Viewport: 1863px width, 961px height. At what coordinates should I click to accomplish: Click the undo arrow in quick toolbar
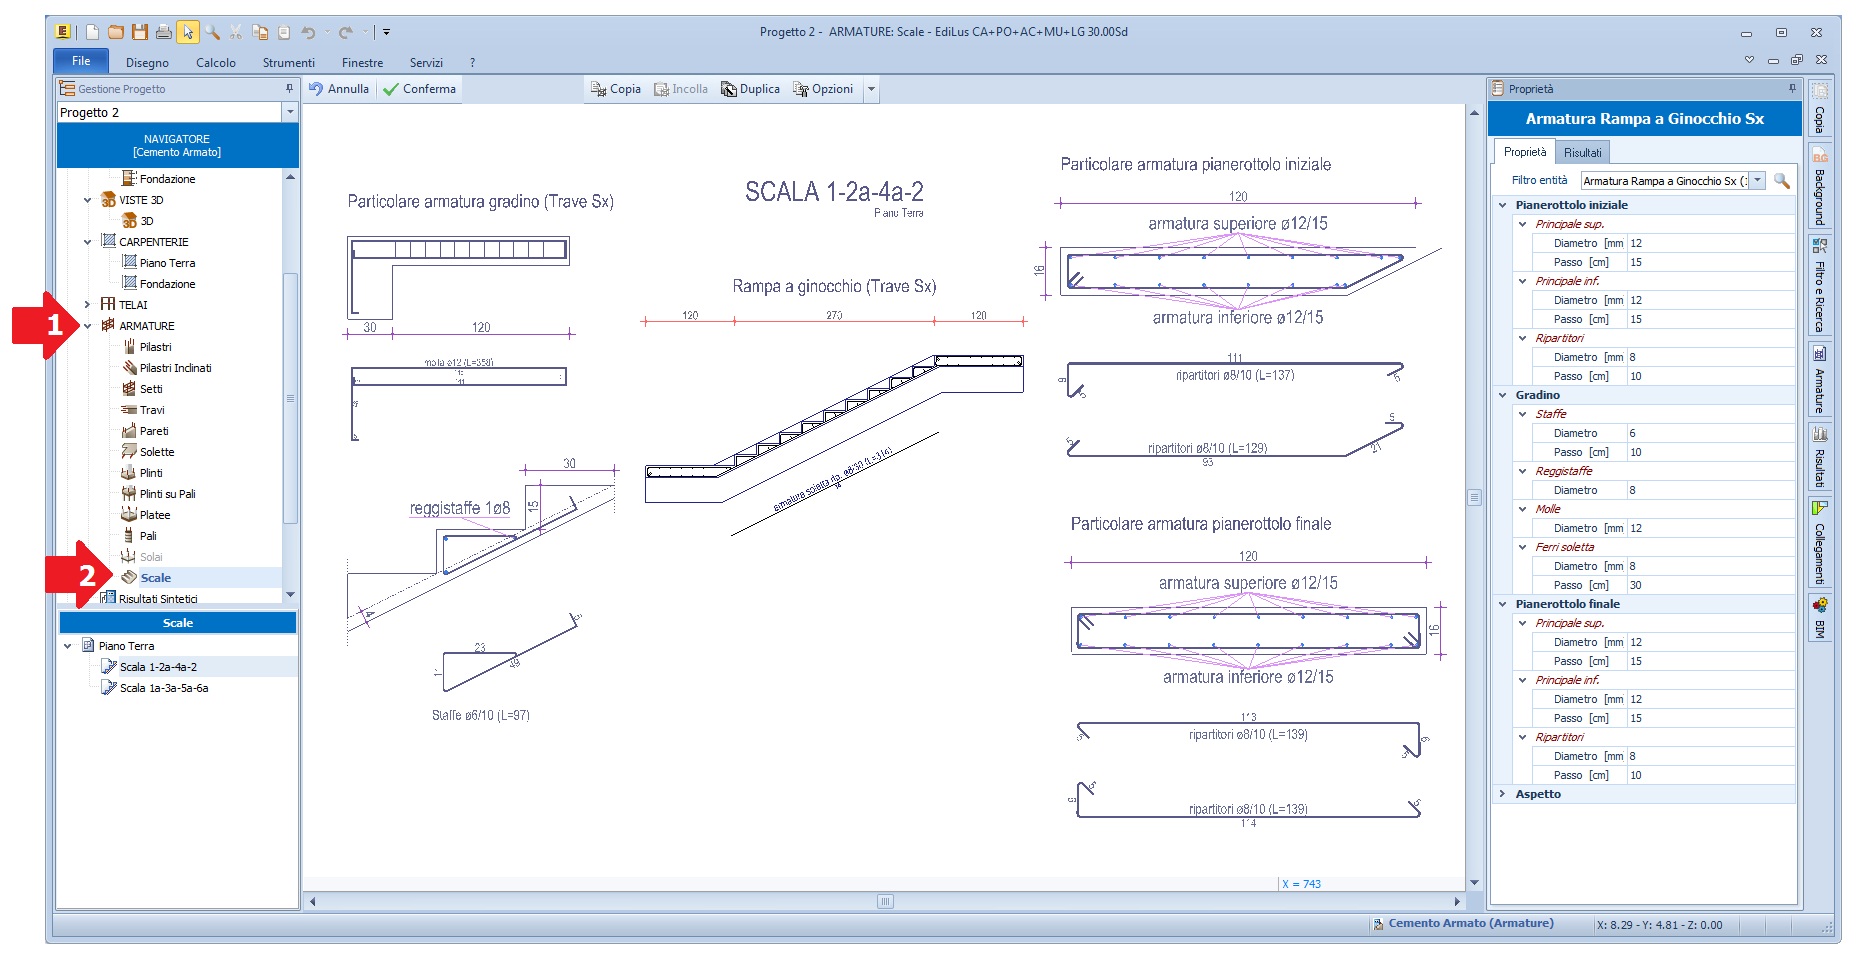308,32
